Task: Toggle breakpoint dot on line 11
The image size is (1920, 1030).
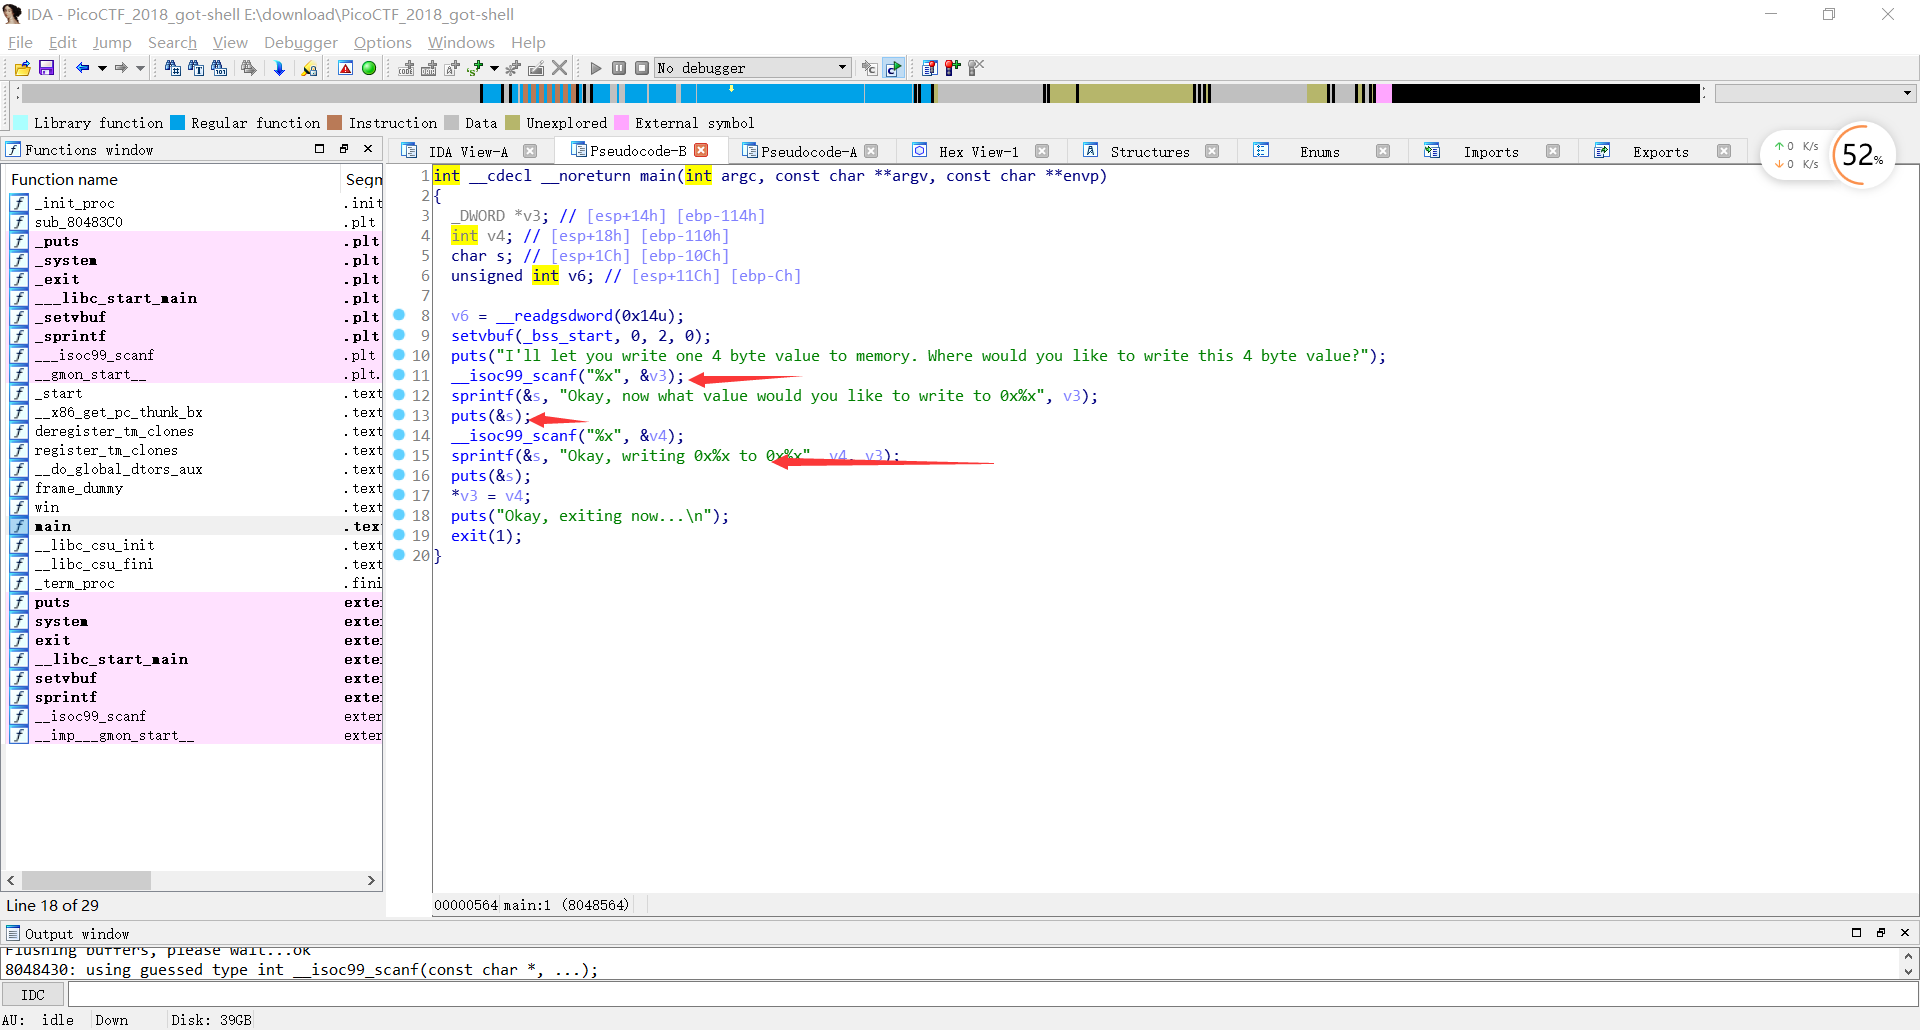Action: point(399,375)
